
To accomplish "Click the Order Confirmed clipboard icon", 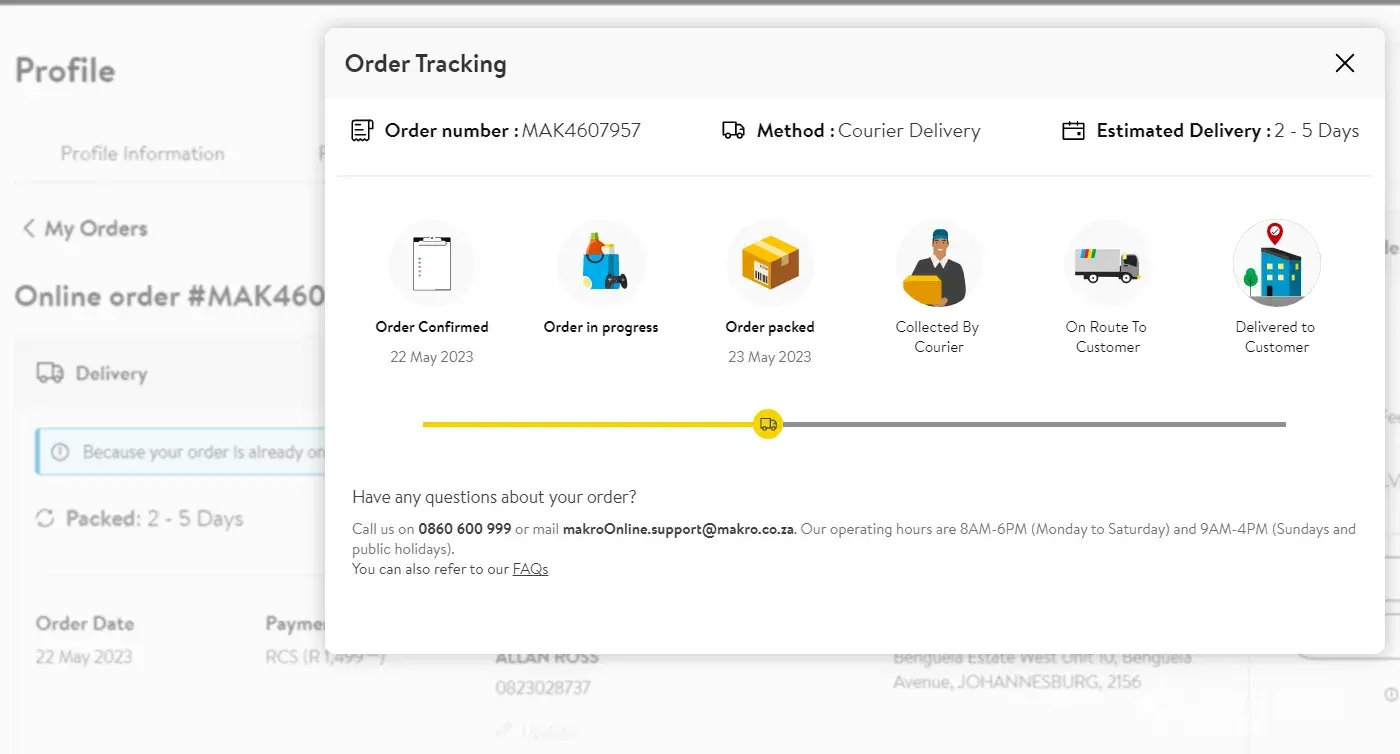I will tap(432, 264).
